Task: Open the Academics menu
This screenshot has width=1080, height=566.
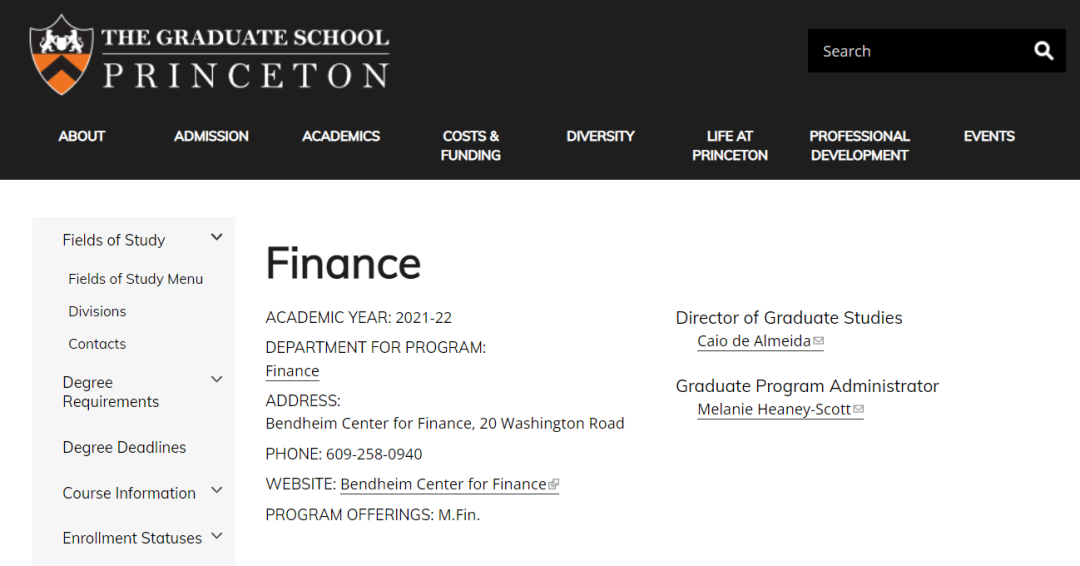Action: coord(341,136)
